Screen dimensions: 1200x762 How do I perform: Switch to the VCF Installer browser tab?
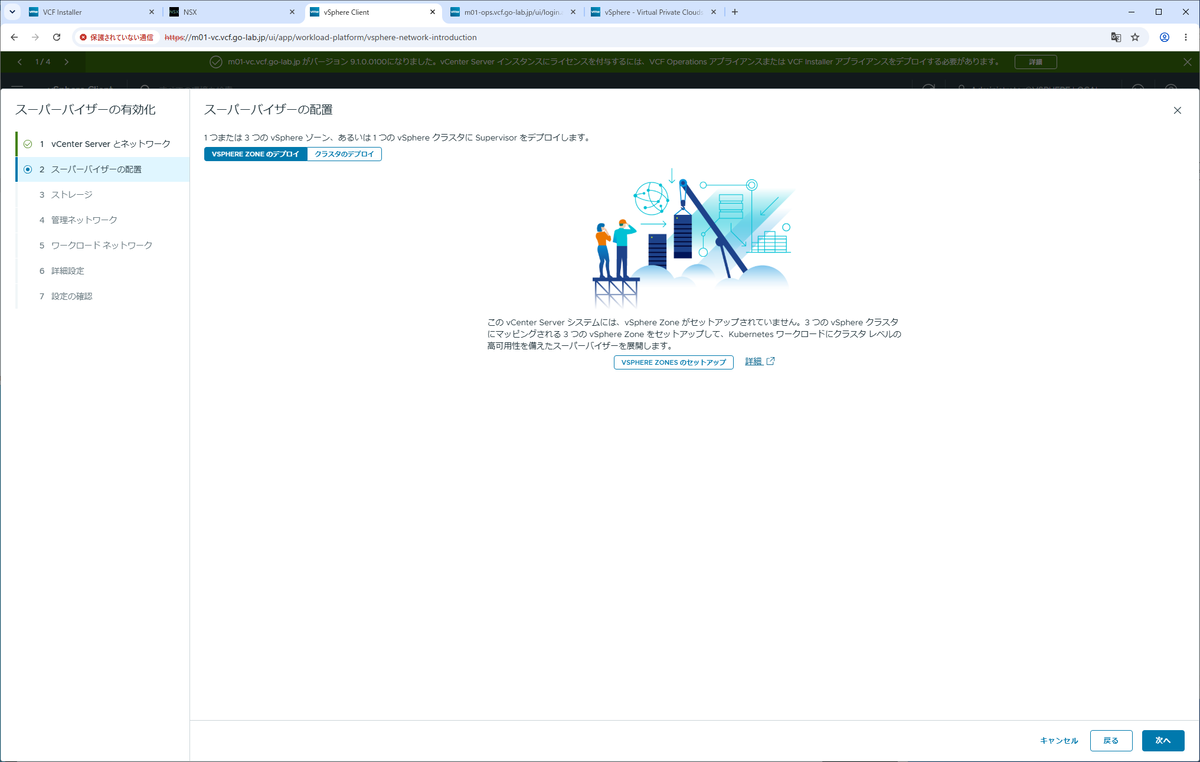(x=90, y=12)
